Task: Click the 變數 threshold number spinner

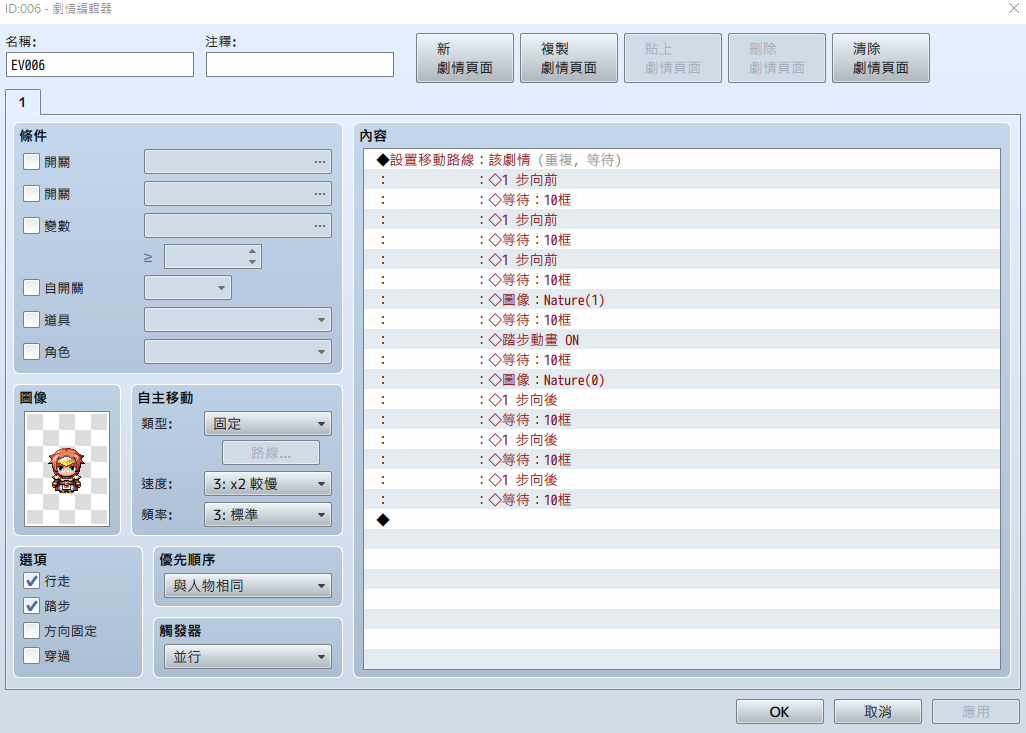Action: (x=213, y=257)
